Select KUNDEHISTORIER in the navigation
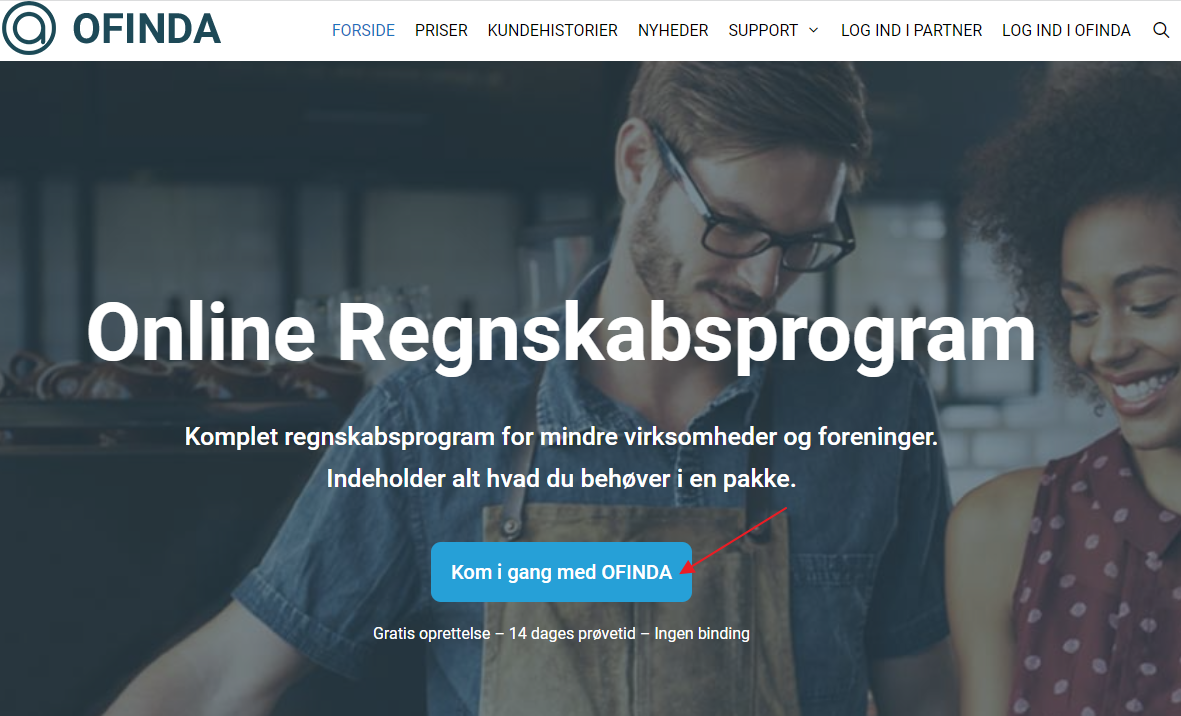 [x=552, y=30]
